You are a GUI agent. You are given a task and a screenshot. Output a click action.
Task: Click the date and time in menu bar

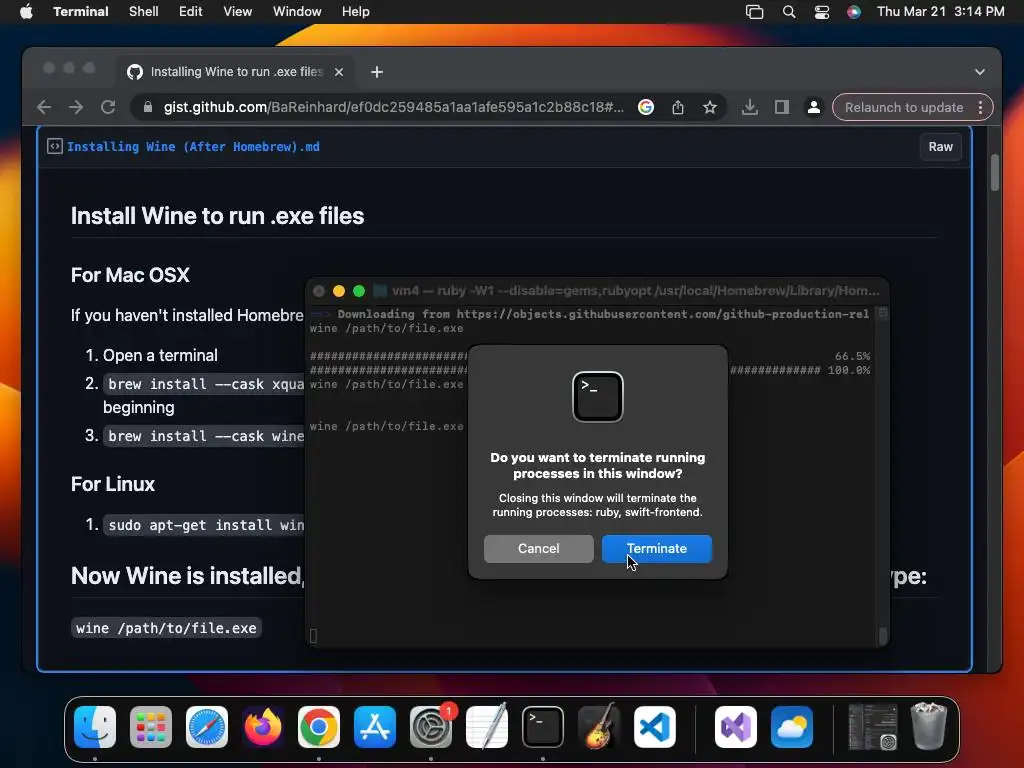tap(940, 12)
